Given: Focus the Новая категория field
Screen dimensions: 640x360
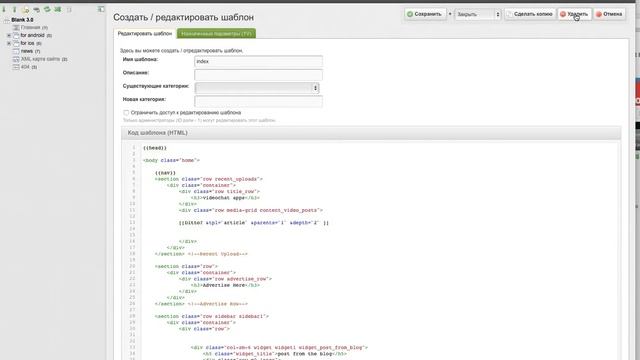Looking at the screenshot, I should [x=258, y=101].
